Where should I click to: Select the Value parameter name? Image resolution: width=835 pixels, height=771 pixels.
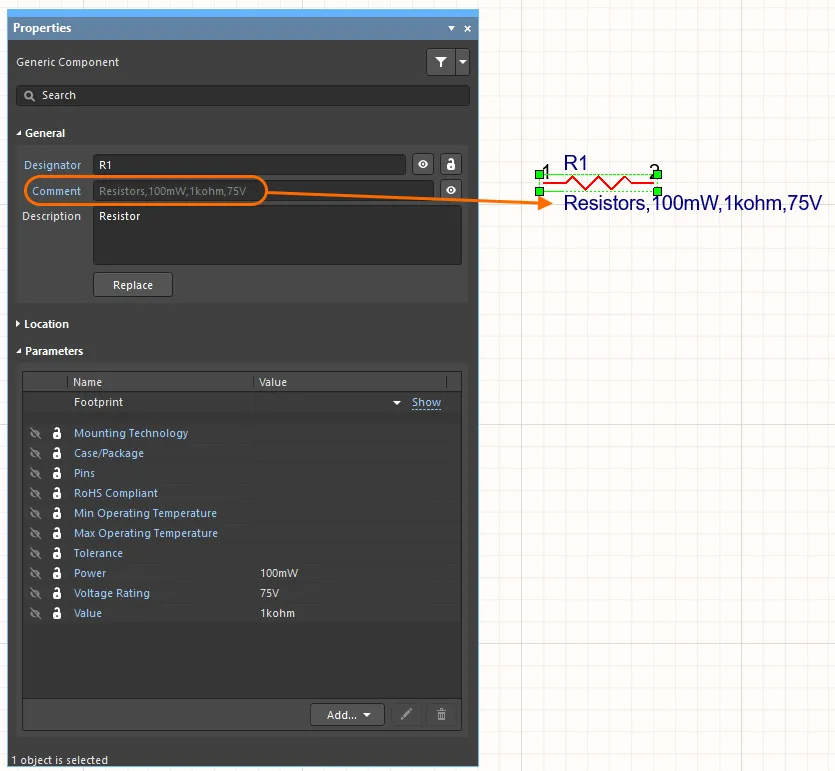click(88, 613)
